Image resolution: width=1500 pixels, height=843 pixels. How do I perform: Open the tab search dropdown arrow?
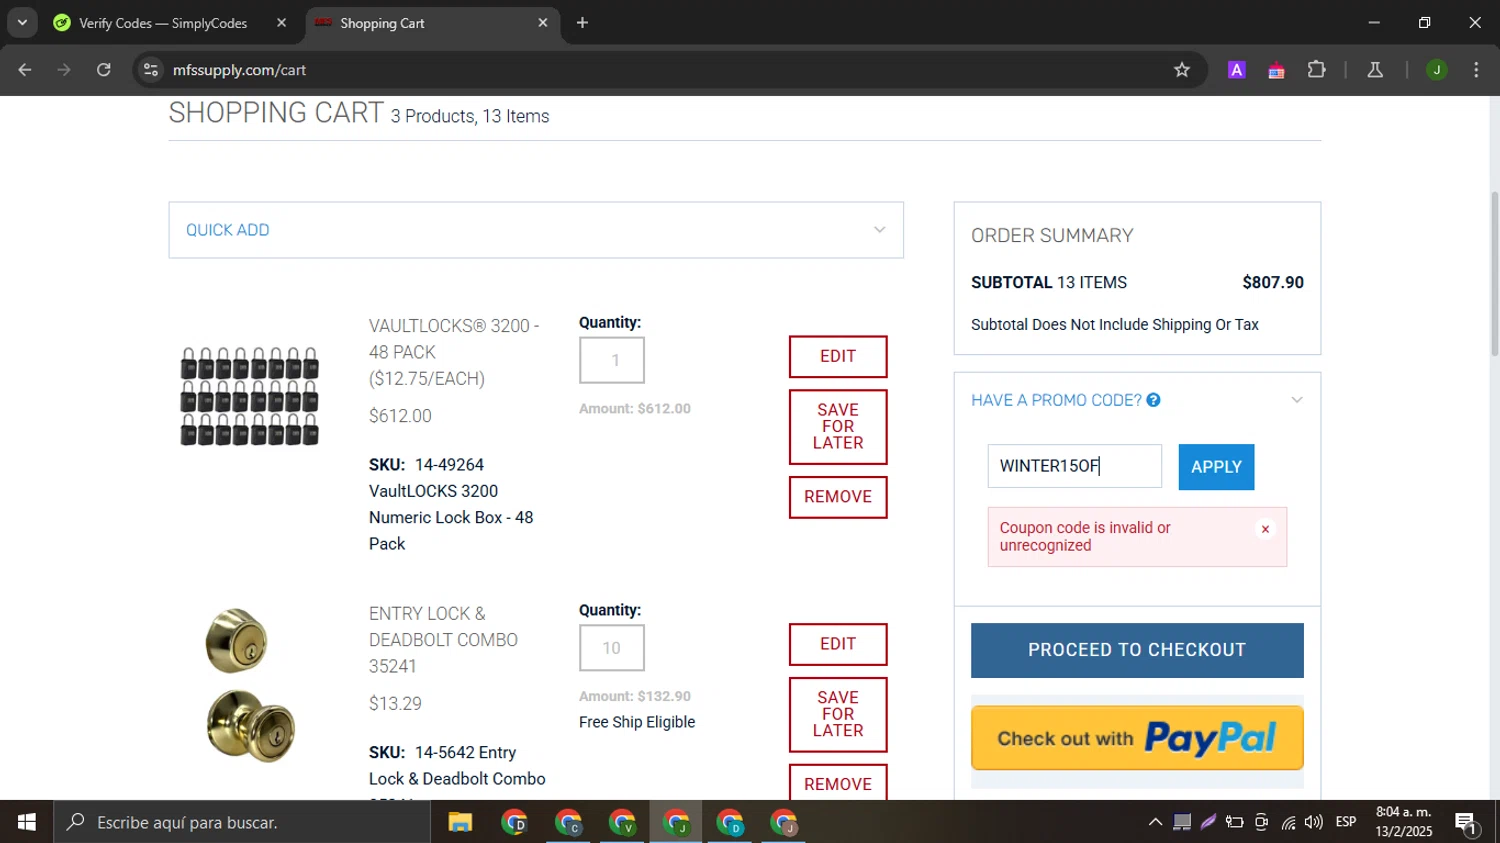[x=22, y=22]
